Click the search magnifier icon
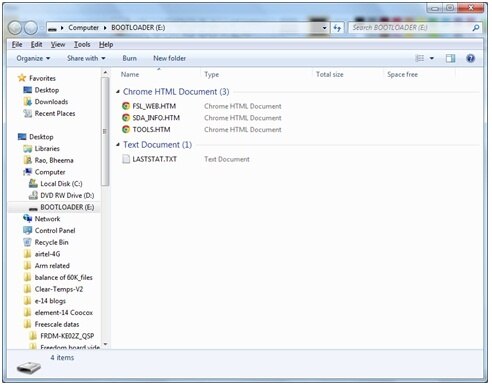This screenshot has width=492, height=385. pyautogui.click(x=476, y=28)
